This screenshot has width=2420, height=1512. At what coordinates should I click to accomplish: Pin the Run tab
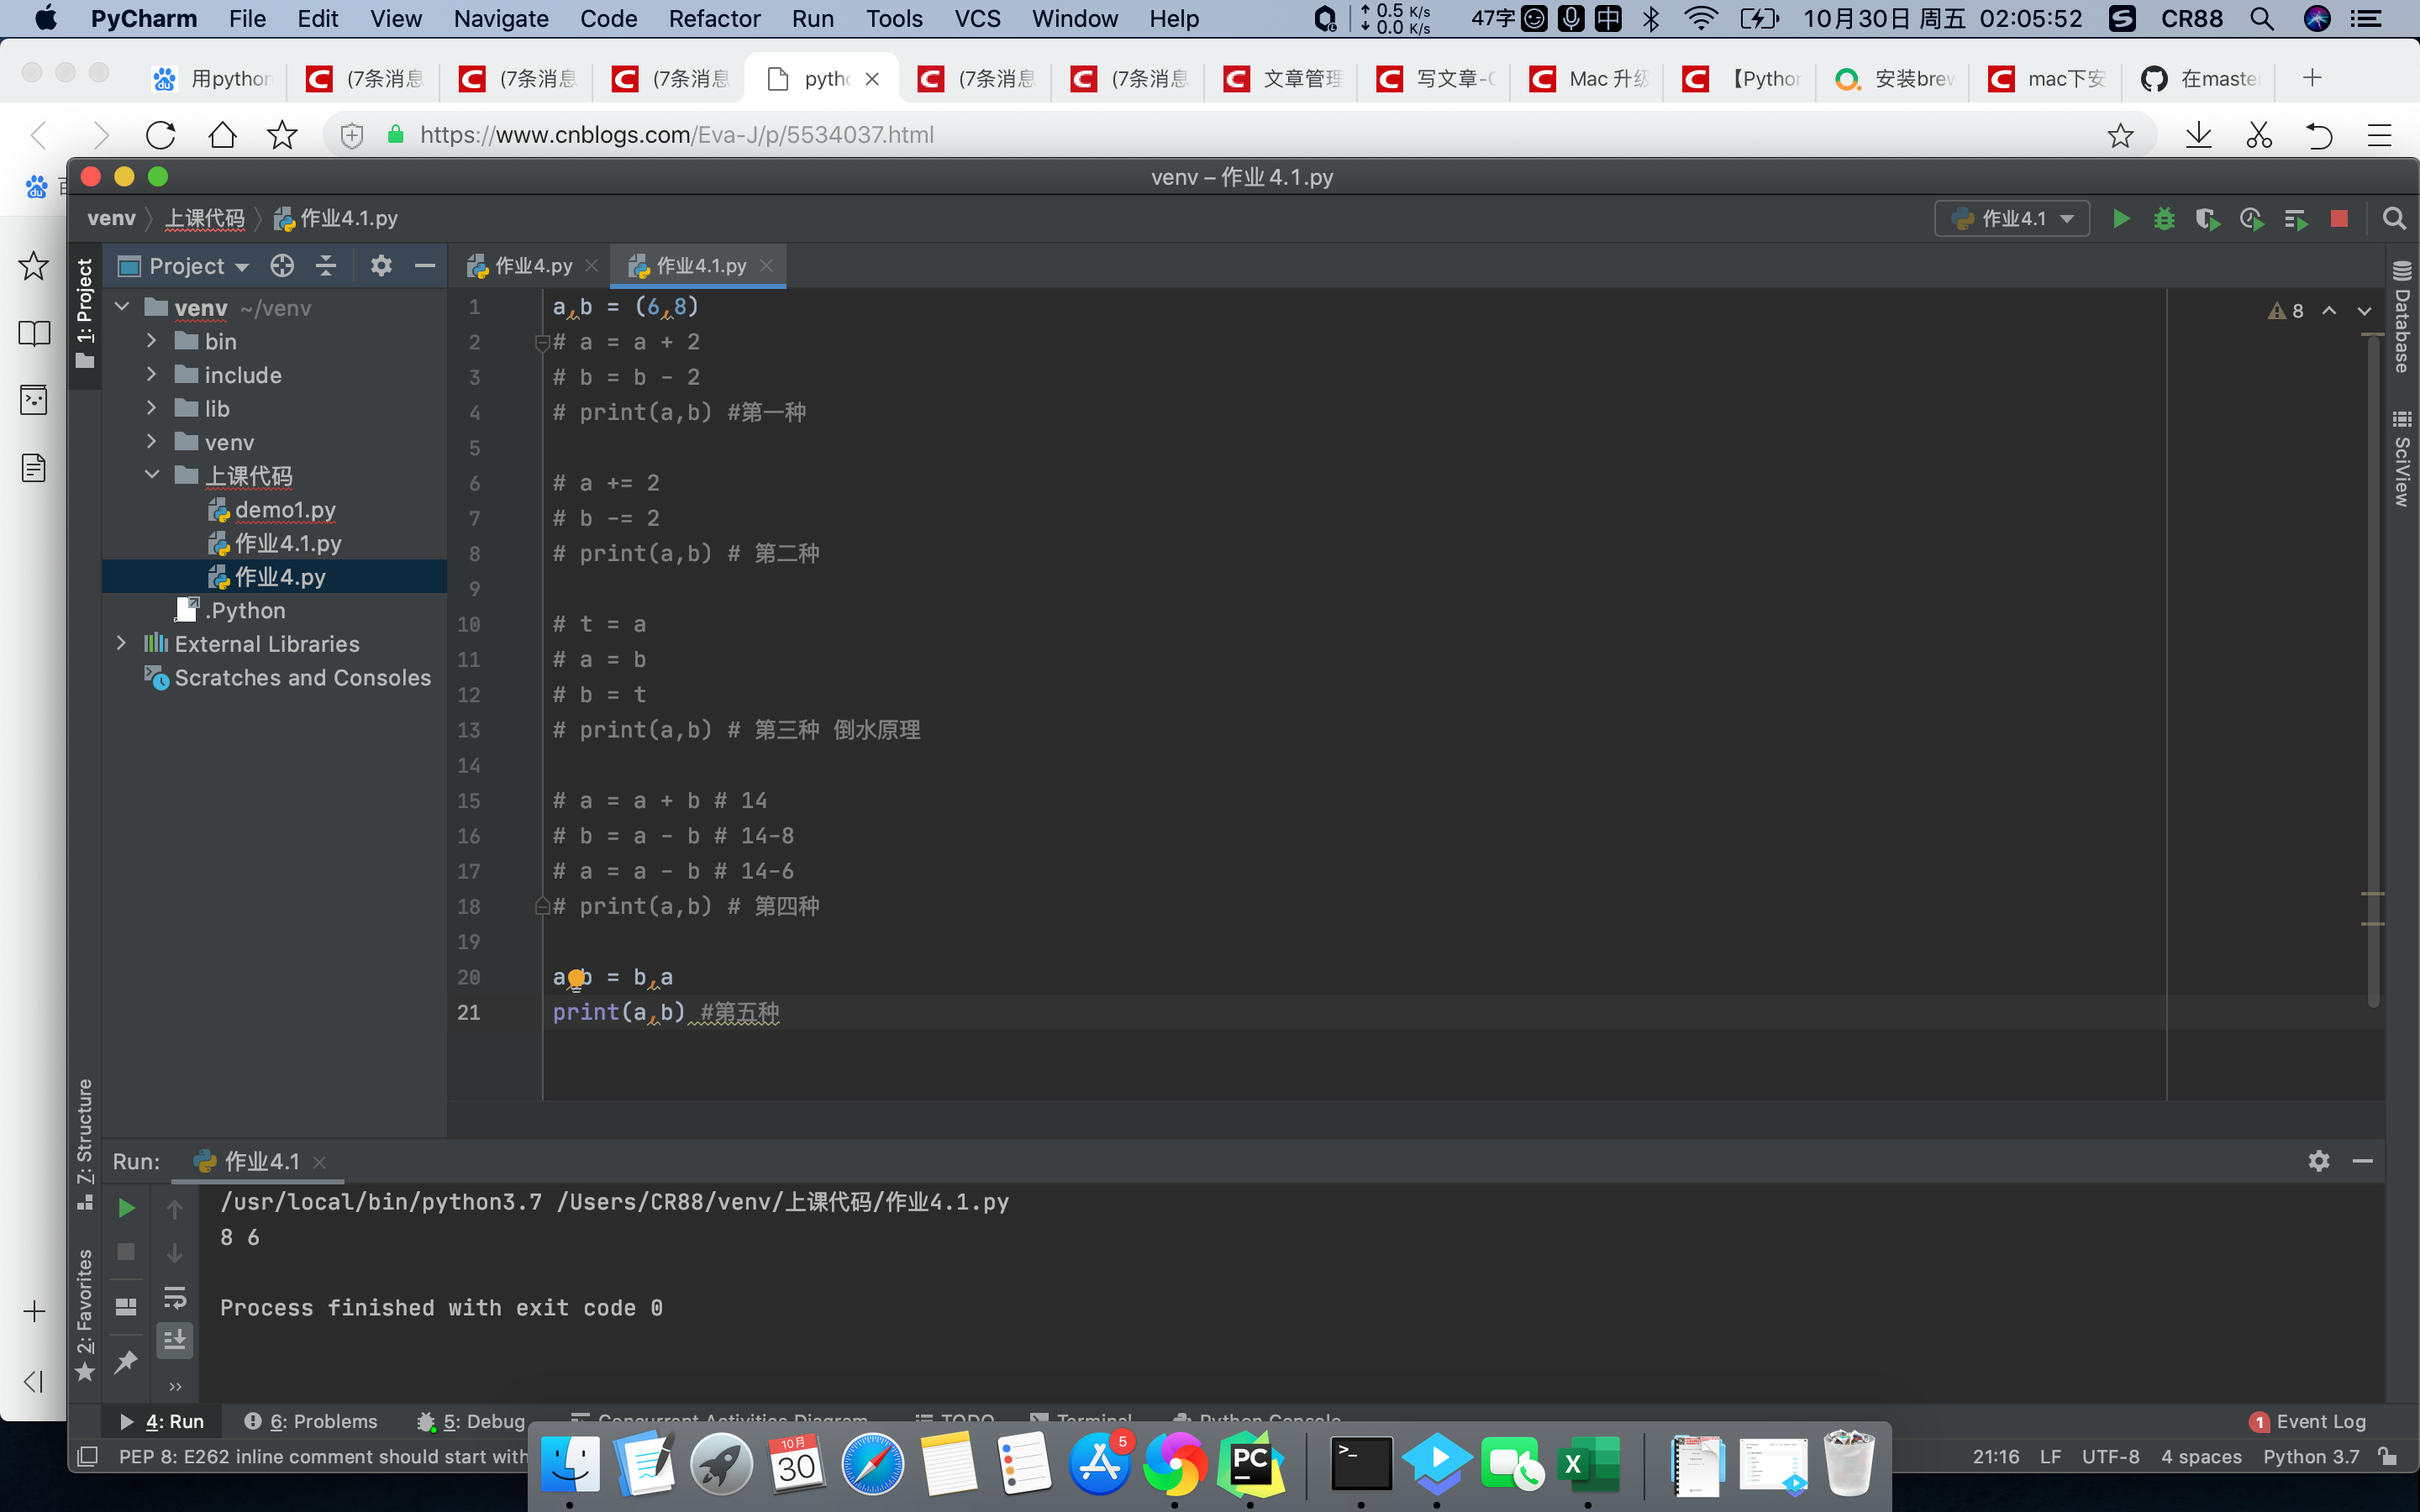[x=126, y=1362]
